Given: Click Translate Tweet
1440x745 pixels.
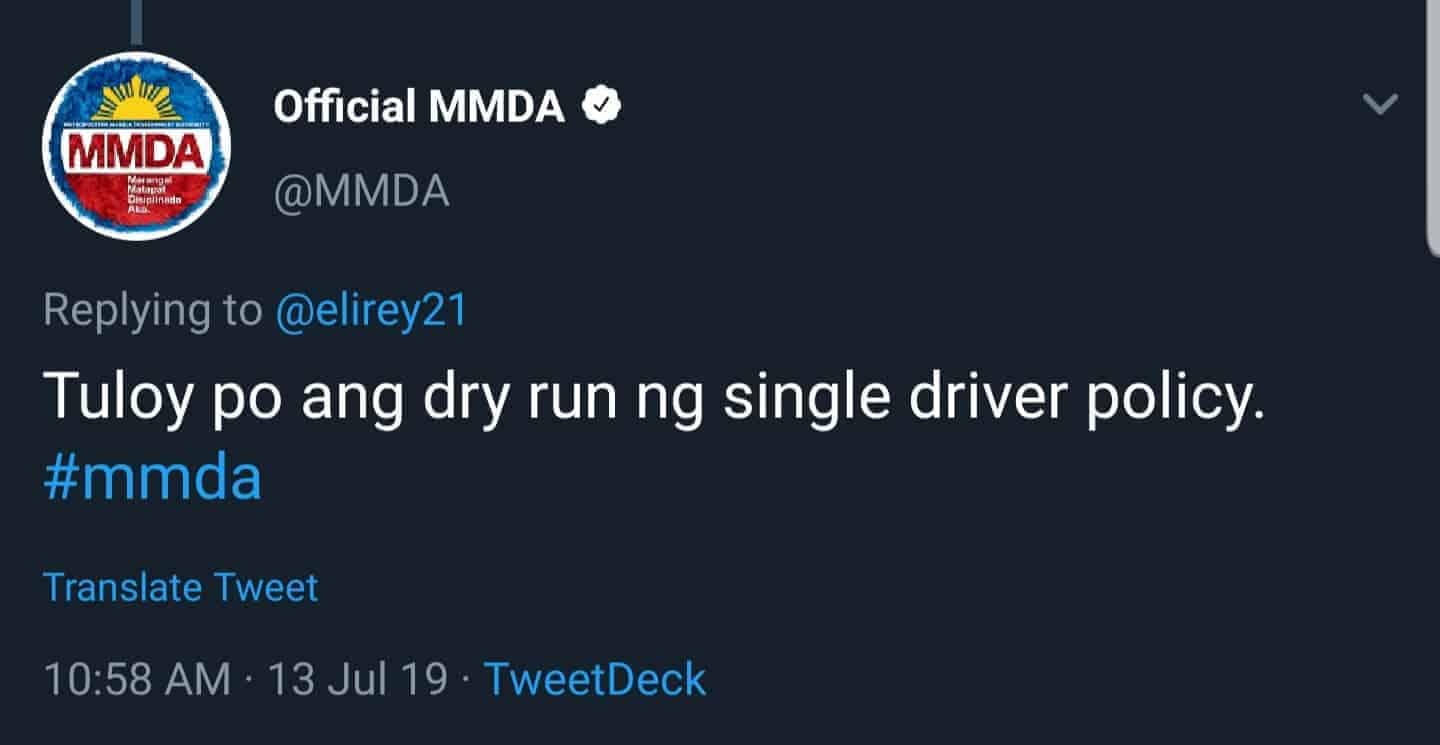Looking at the screenshot, I should [x=180, y=587].
